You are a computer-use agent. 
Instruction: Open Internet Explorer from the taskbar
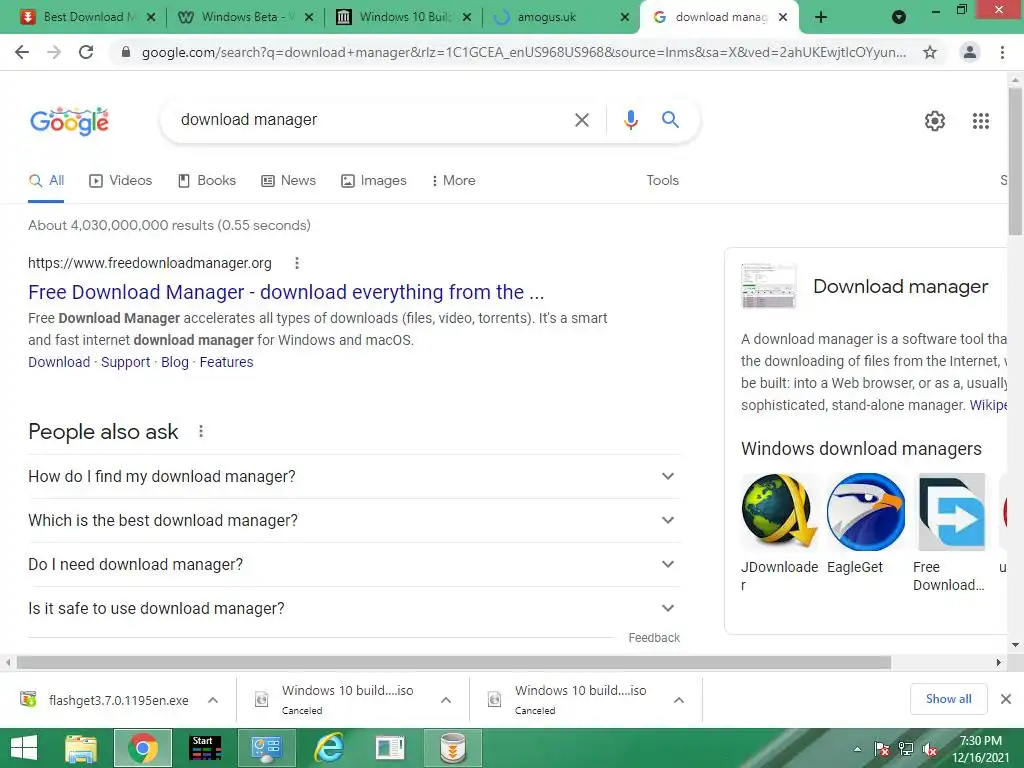tap(329, 748)
